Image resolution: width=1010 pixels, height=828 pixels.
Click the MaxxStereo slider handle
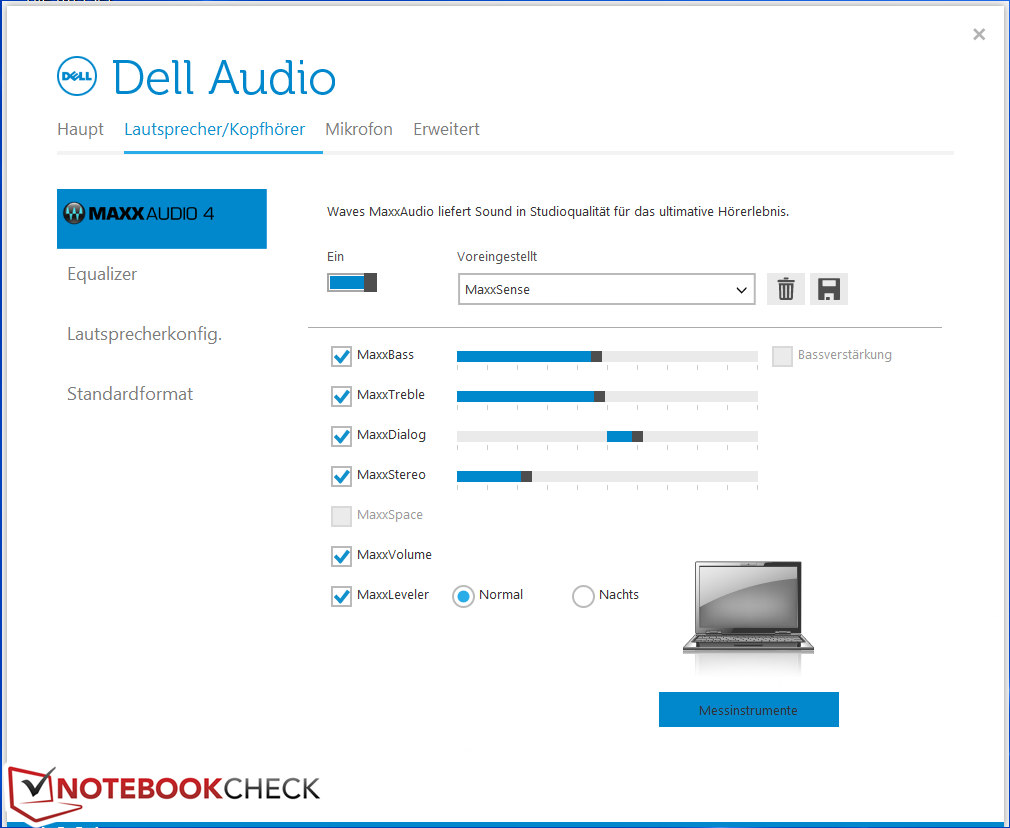[x=526, y=476]
